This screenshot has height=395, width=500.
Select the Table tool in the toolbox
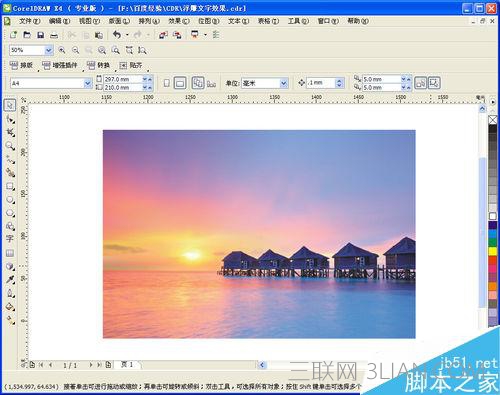click(10, 253)
